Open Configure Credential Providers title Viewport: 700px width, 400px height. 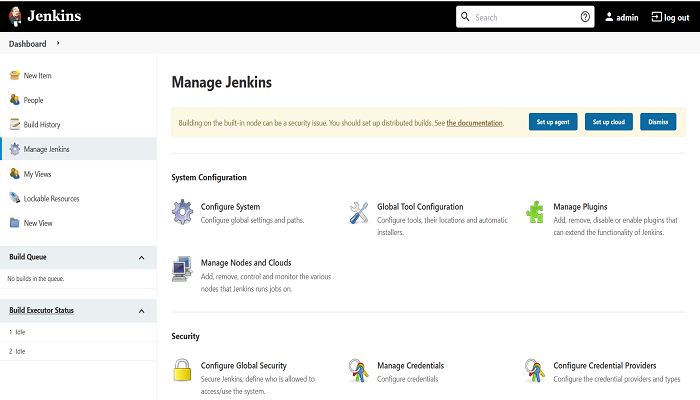coord(605,366)
